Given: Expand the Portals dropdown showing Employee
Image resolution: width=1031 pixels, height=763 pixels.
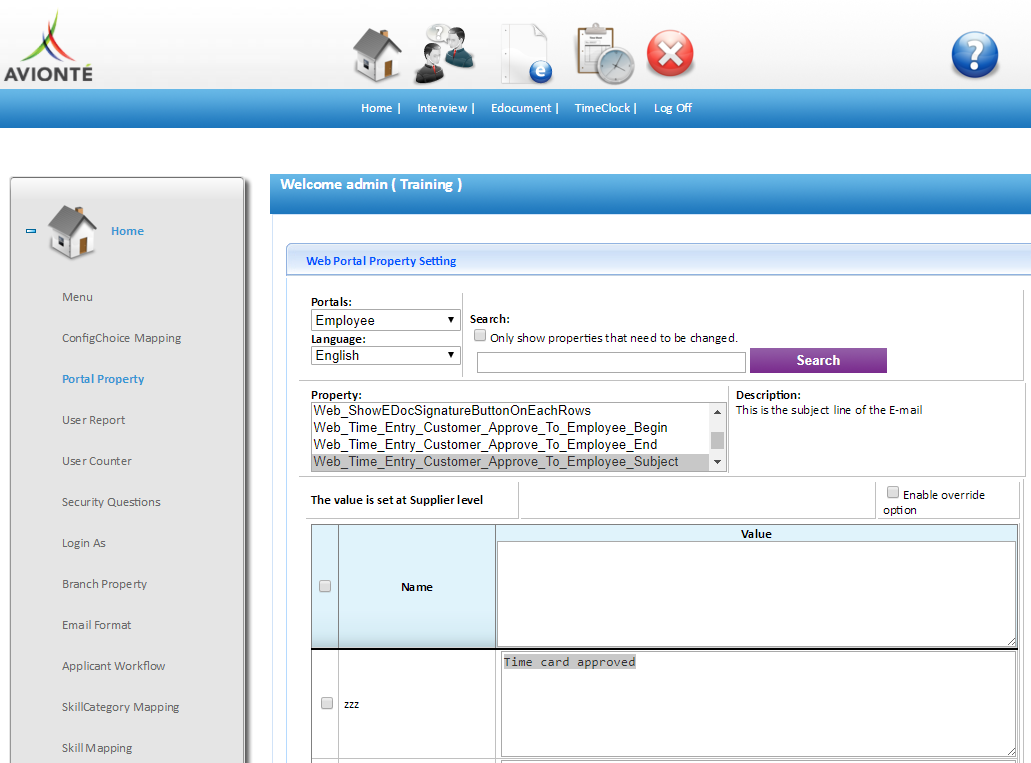Looking at the screenshot, I should click(385, 320).
